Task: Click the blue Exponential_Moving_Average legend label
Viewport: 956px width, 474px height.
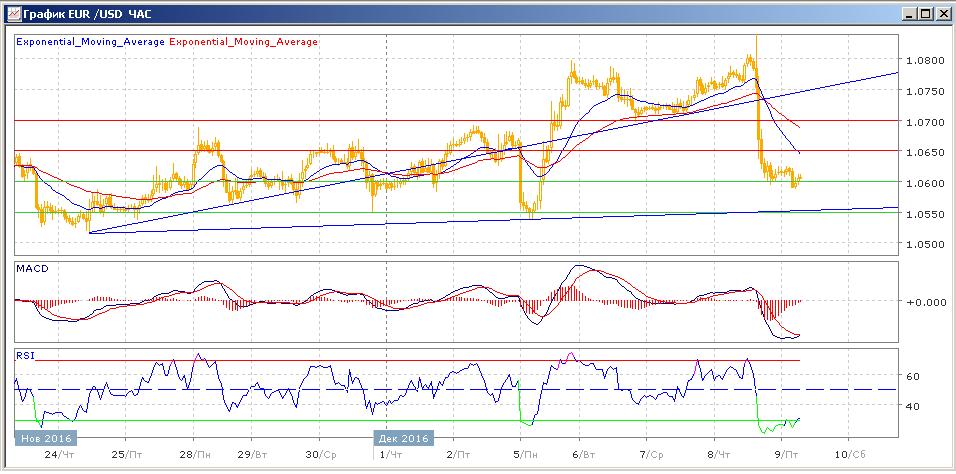Action: coord(90,42)
